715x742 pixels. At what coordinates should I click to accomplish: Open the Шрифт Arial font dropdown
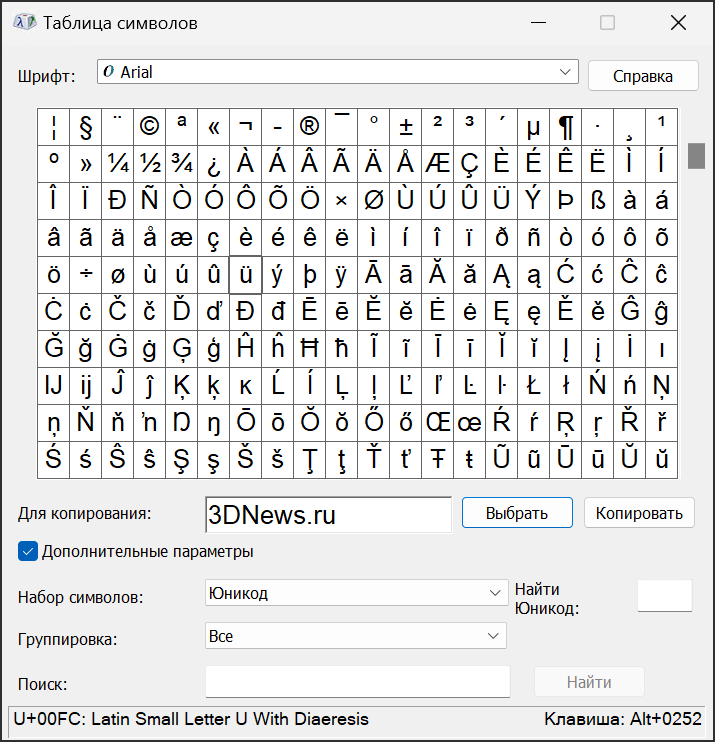tap(338, 72)
